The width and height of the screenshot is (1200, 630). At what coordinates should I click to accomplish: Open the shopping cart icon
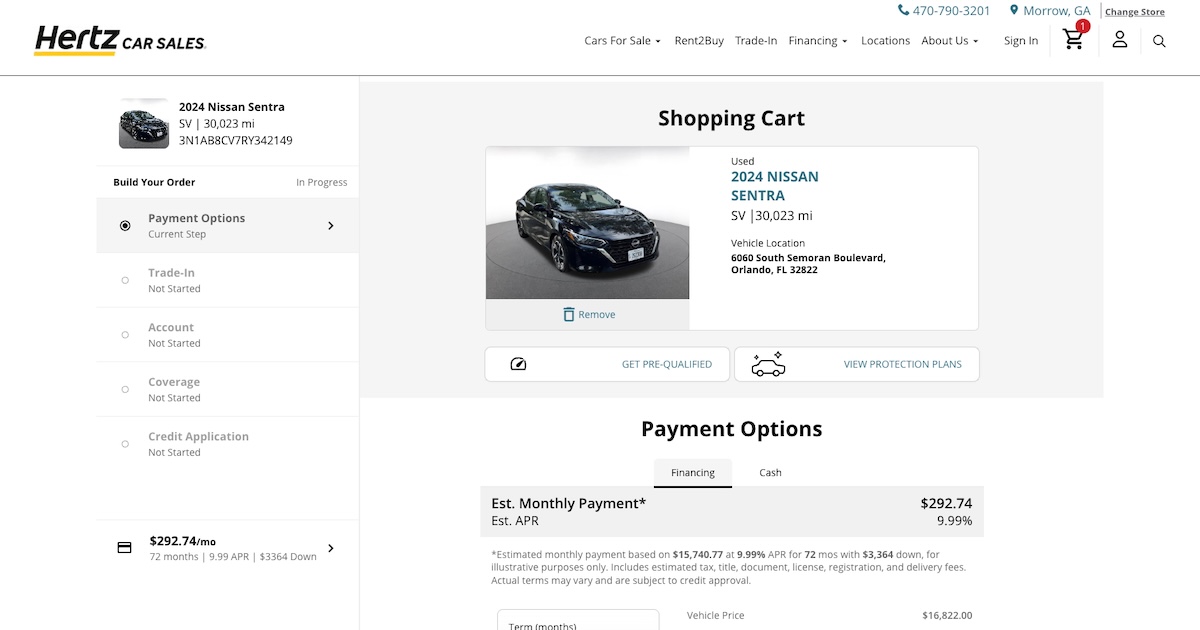[x=1072, y=39]
